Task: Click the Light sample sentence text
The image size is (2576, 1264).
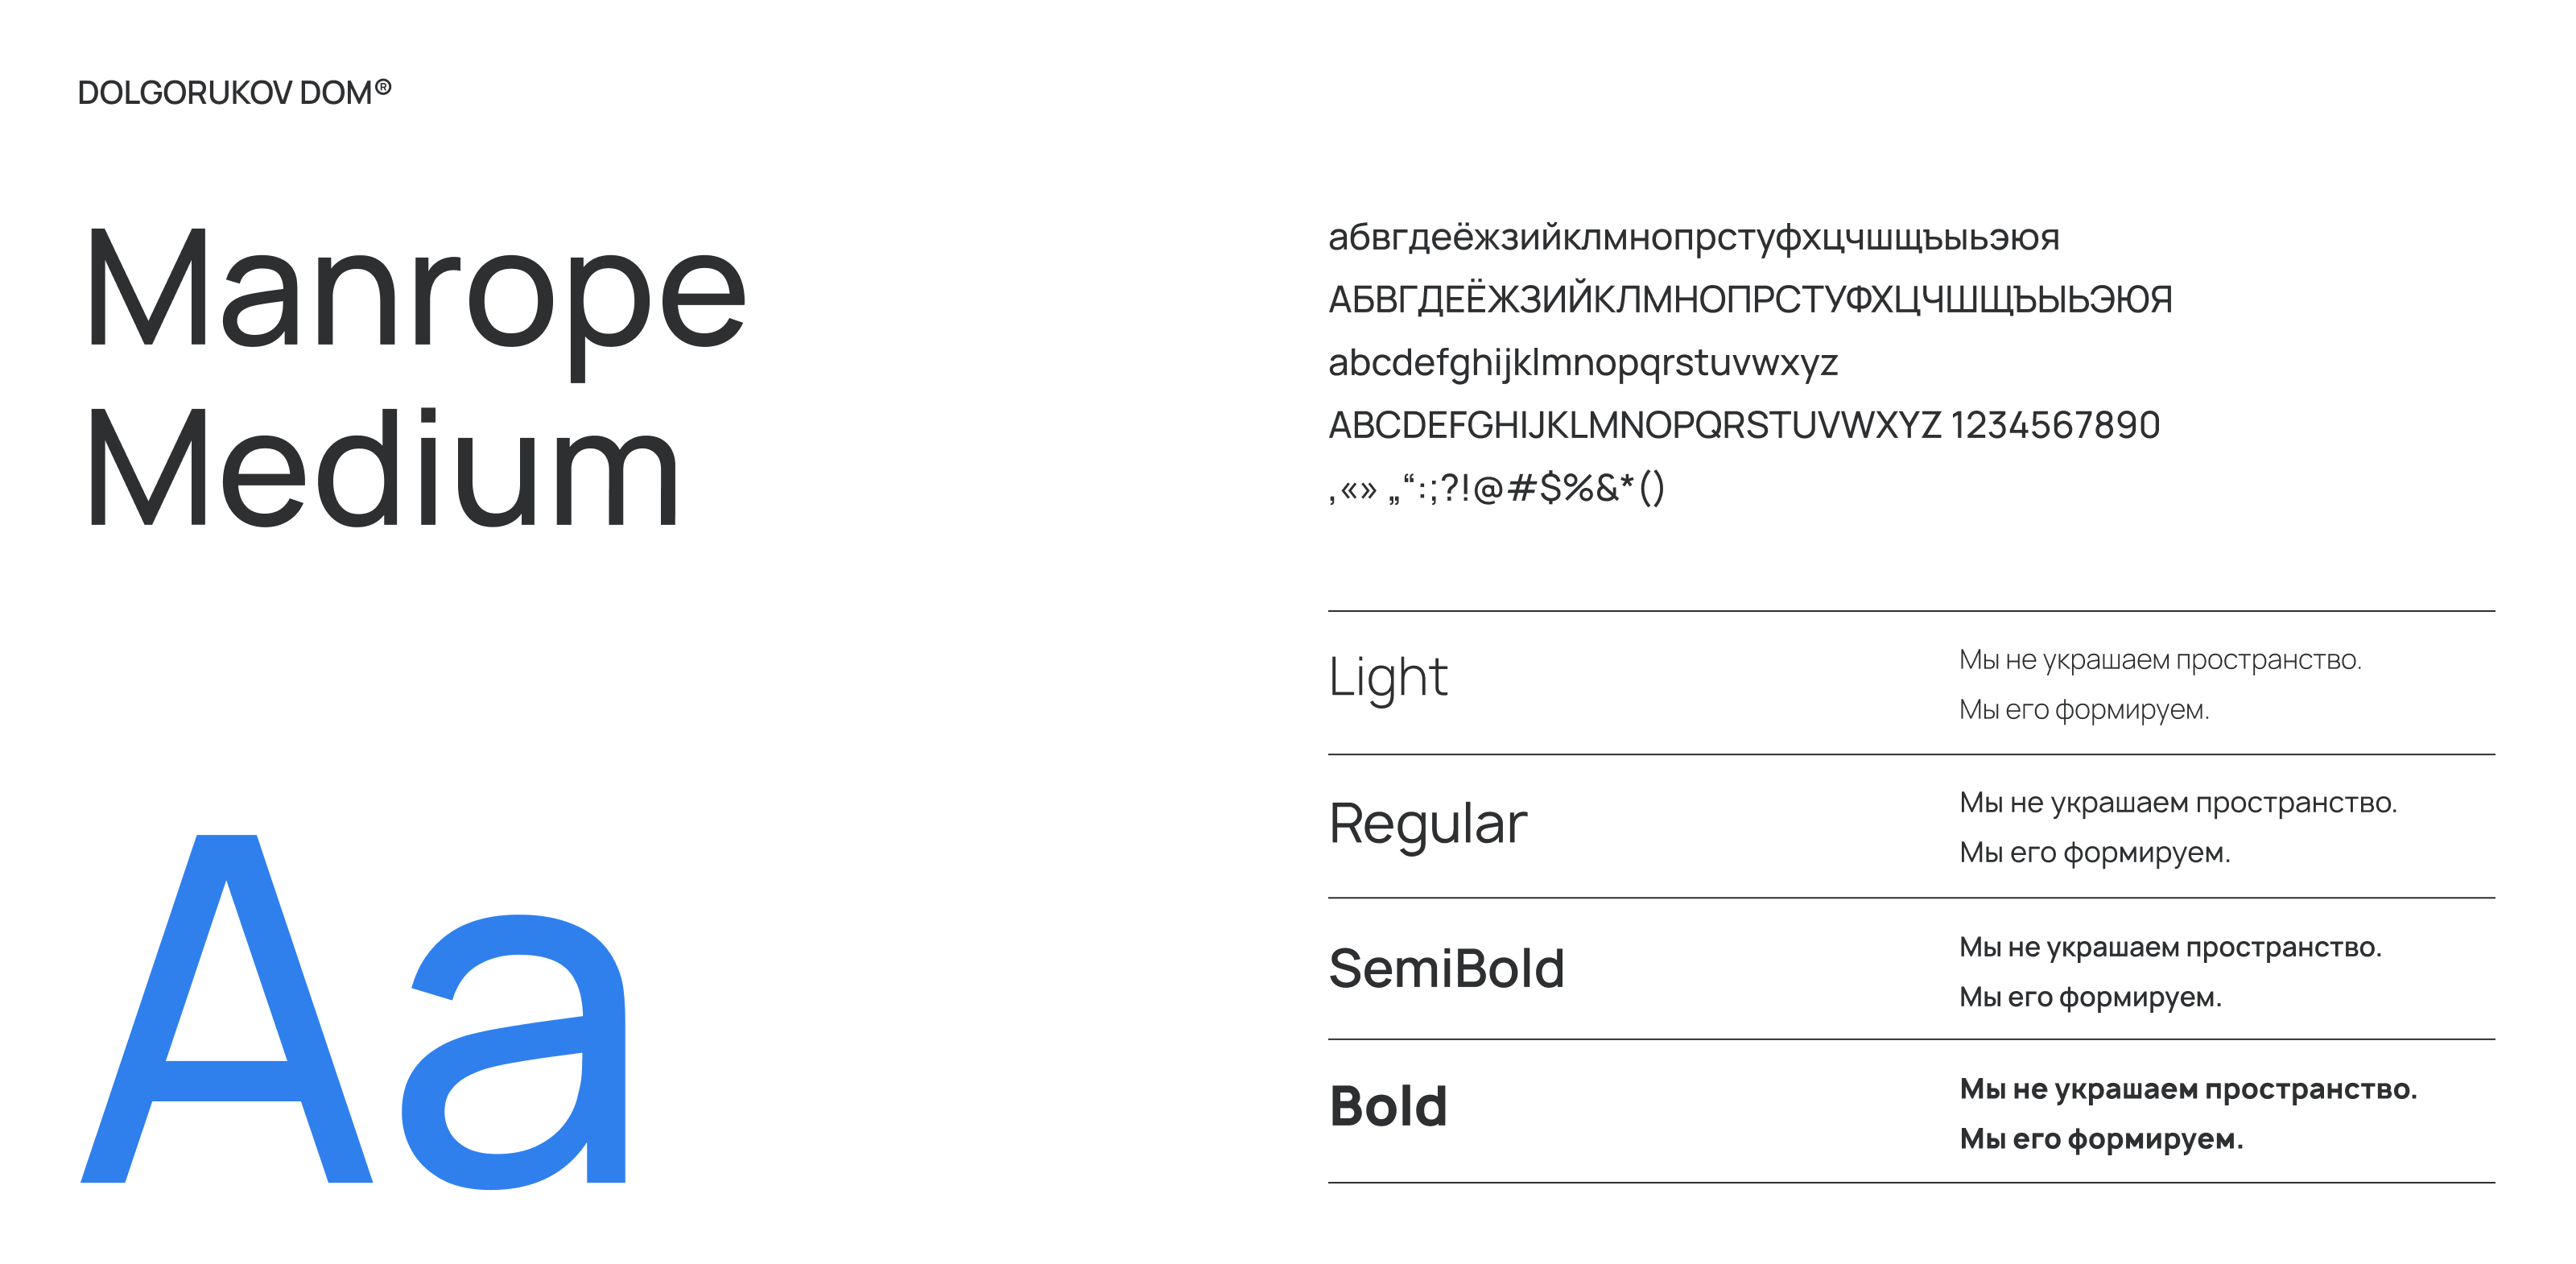Action: pyautogui.click(x=2160, y=684)
